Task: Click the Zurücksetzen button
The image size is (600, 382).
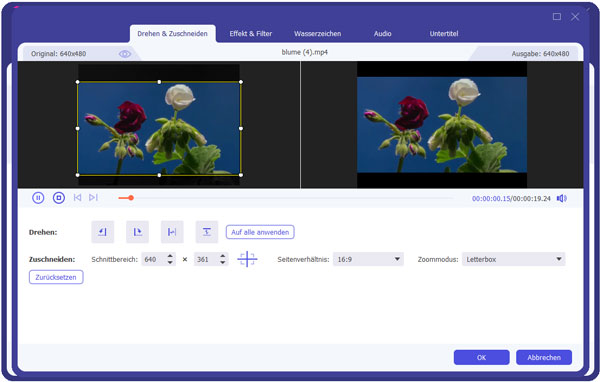Action: click(x=56, y=277)
